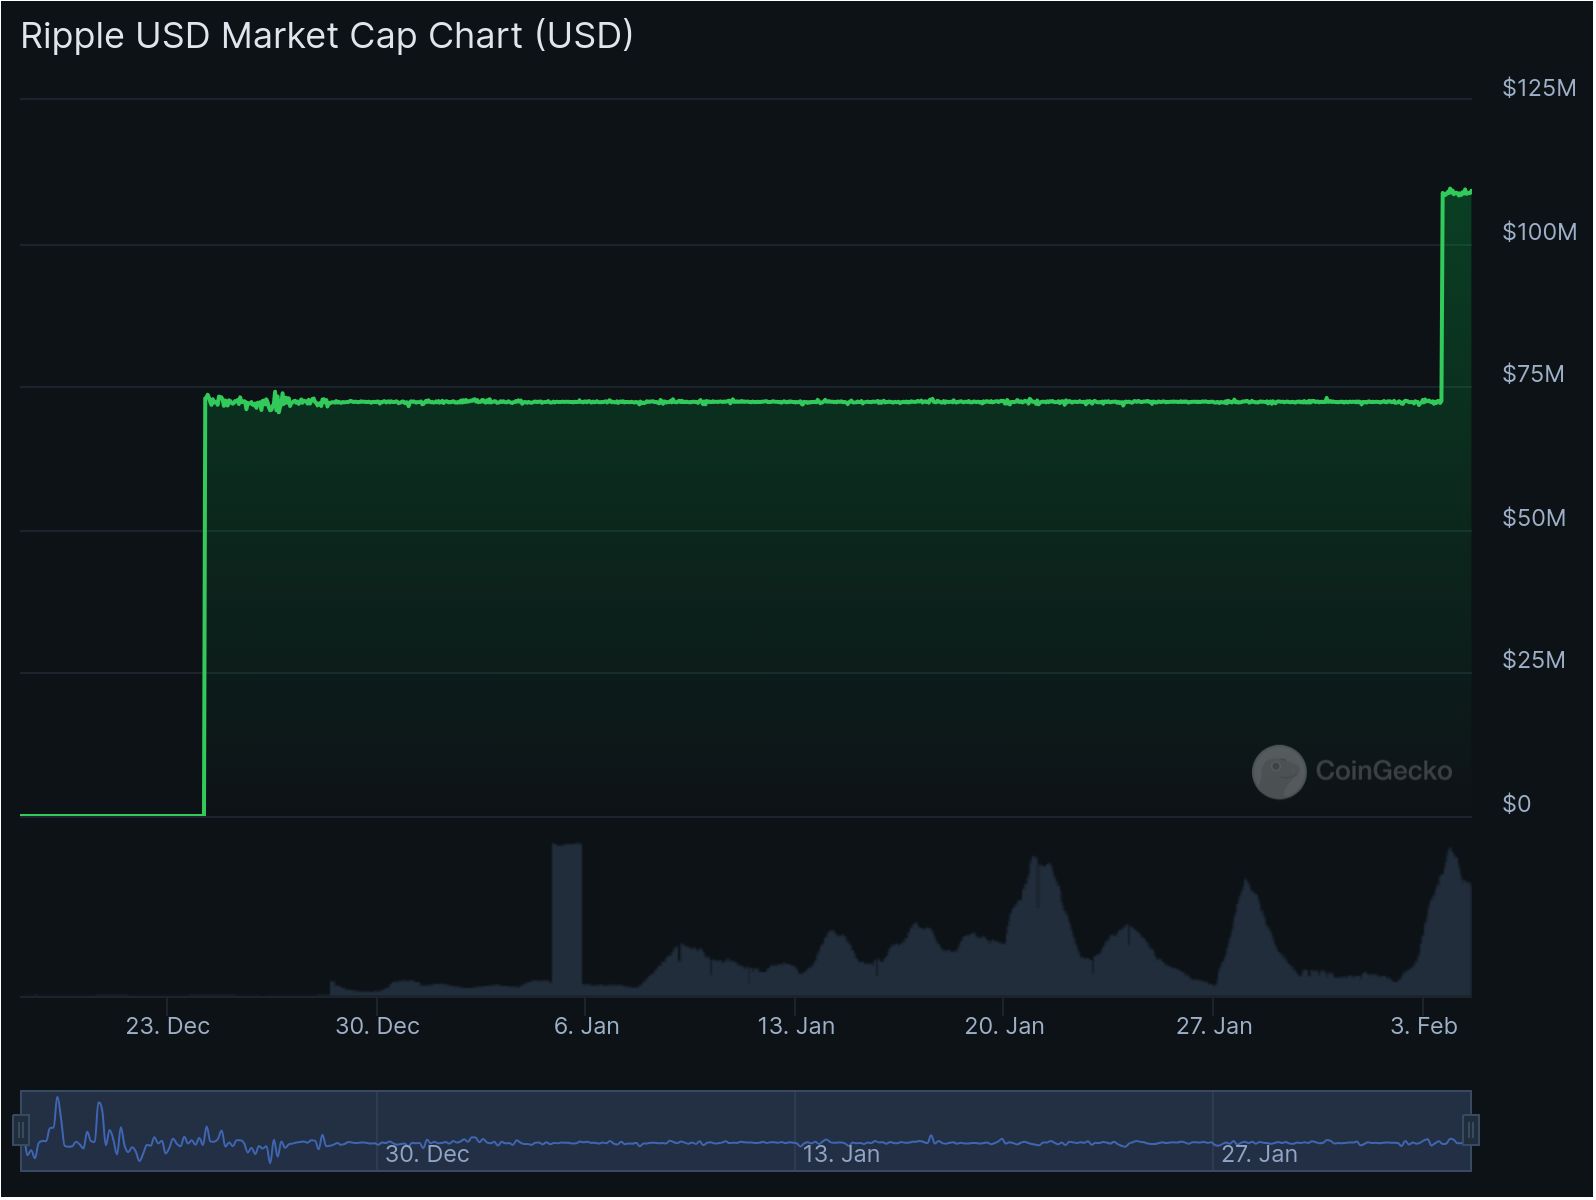Click the market cap jump near 3. Feb
This screenshot has height=1200, width=1596.
[1442, 297]
